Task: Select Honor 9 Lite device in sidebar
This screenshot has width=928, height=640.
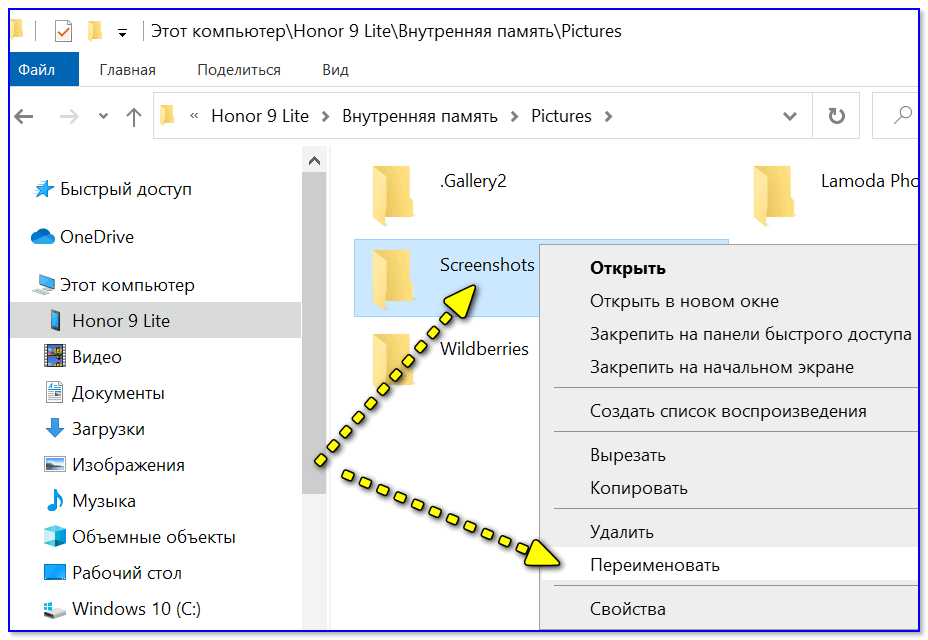Action: tap(121, 321)
